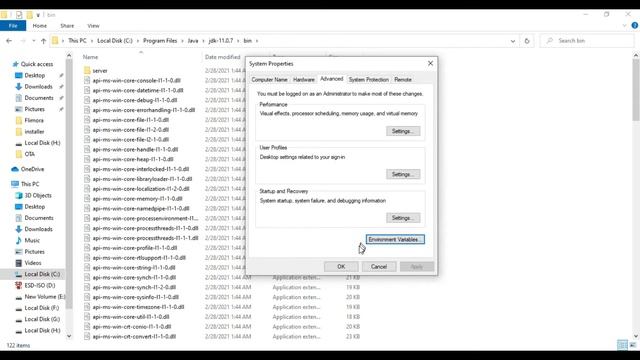The width and height of the screenshot is (640, 360).
Task: Open the View ribbon tab
Action: (93, 26)
